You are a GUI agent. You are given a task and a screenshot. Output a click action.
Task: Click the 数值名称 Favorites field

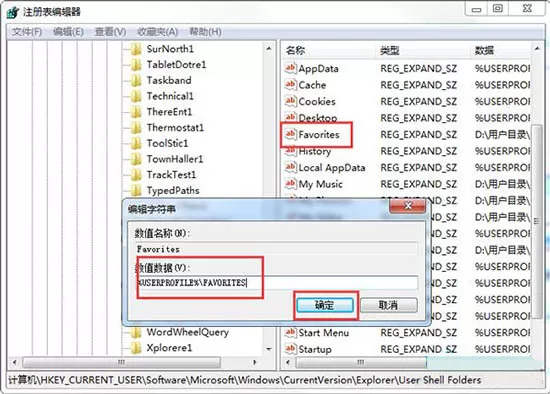(x=277, y=249)
